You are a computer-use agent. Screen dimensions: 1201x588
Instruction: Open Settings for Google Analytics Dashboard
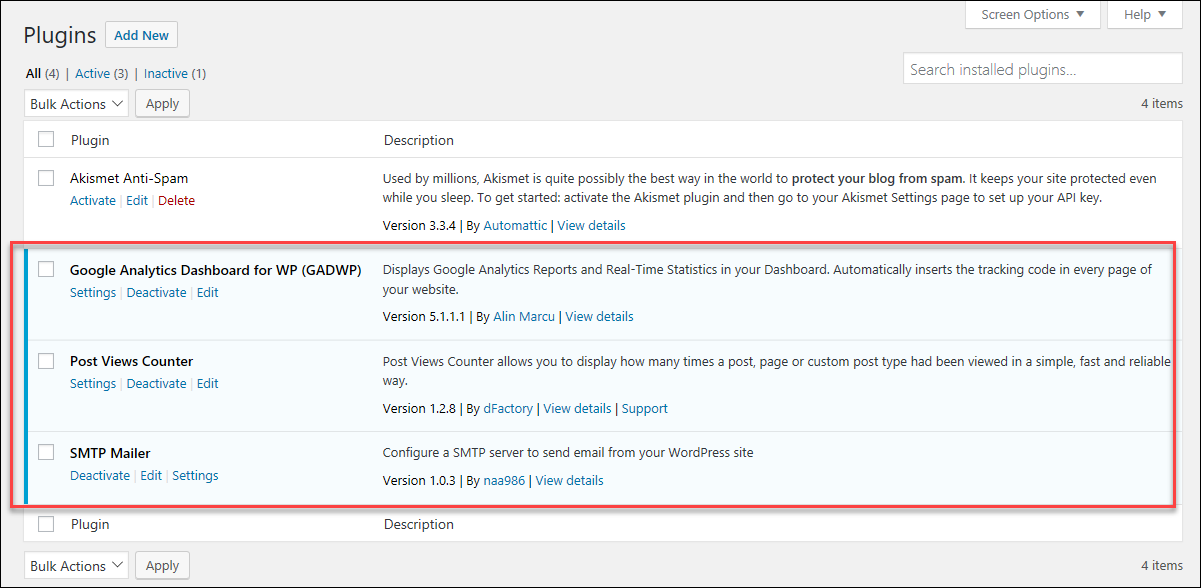[93, 292]
